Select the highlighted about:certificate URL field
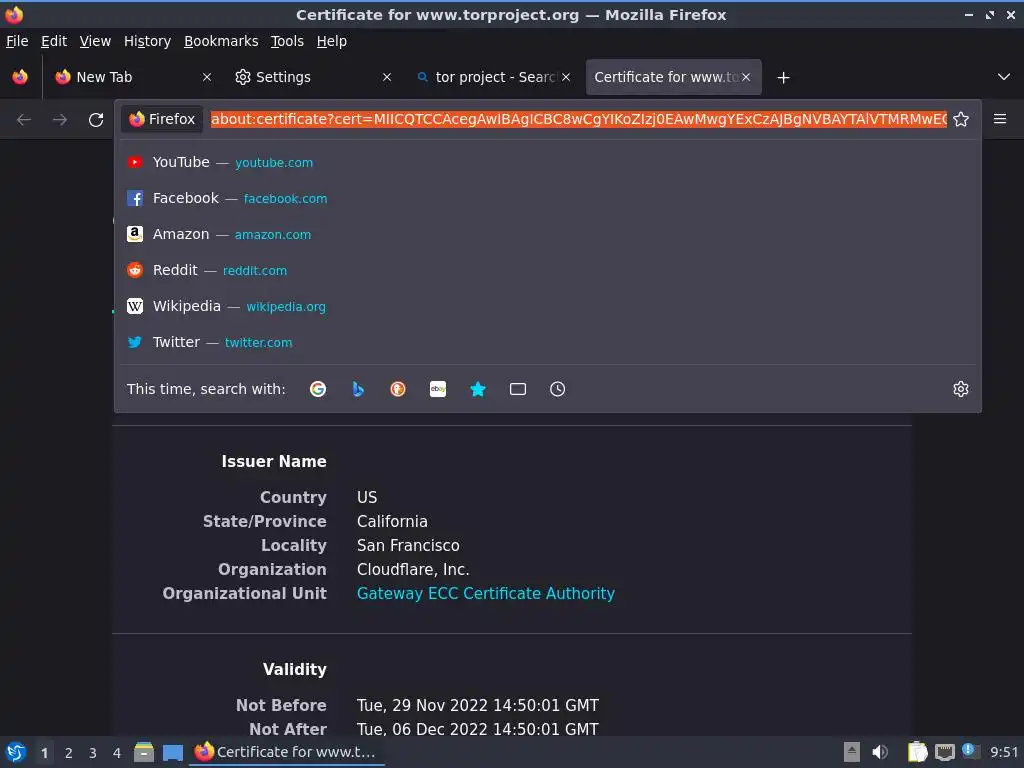1024x768 pixels. tap(579, 120)
